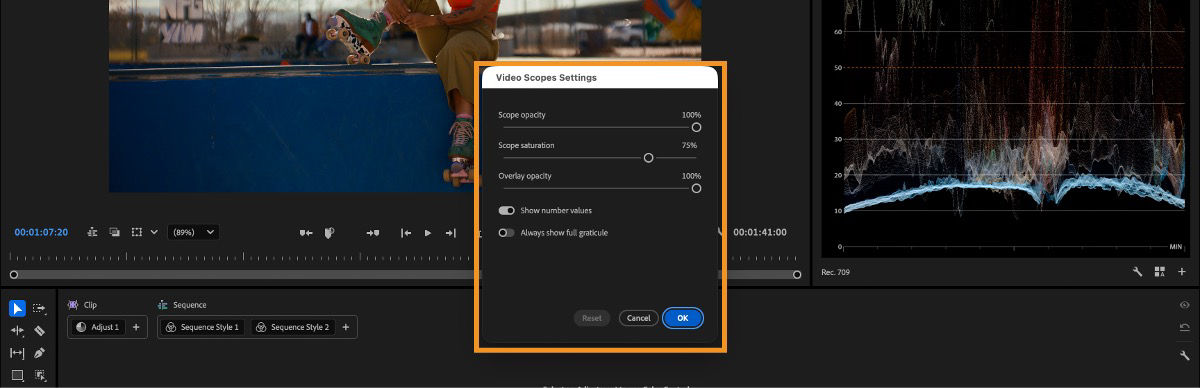
Task: Click the Reset button in the dialog
Action: (x=592, y=318)
